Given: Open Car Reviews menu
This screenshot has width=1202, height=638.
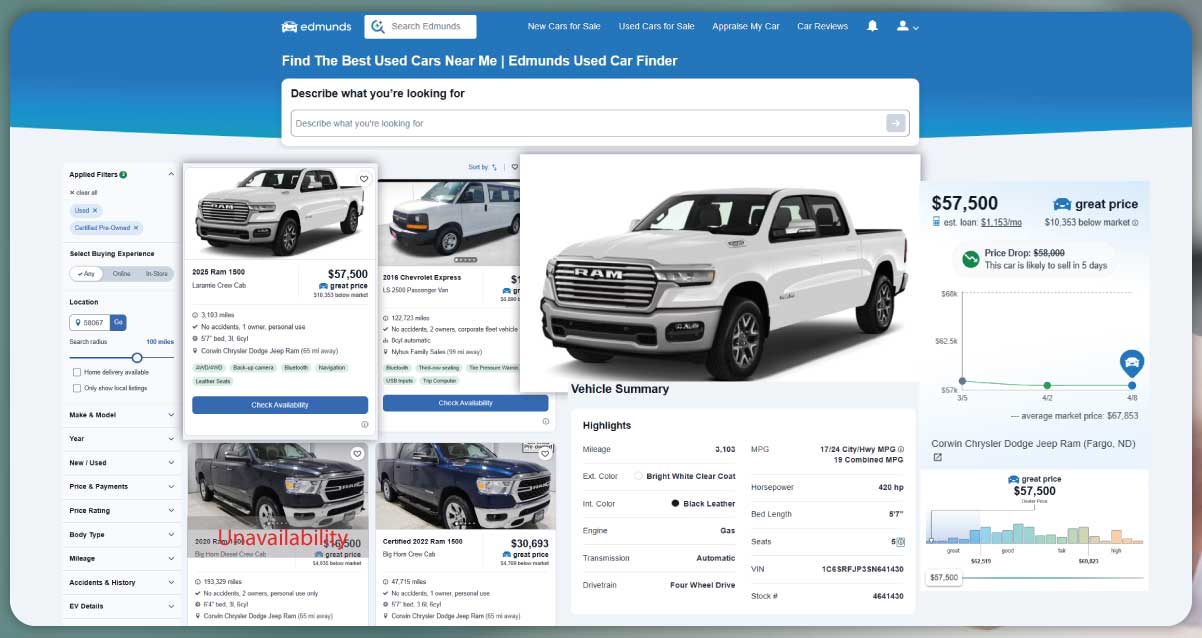Looking at the screenshot, I should coord(822,27).
